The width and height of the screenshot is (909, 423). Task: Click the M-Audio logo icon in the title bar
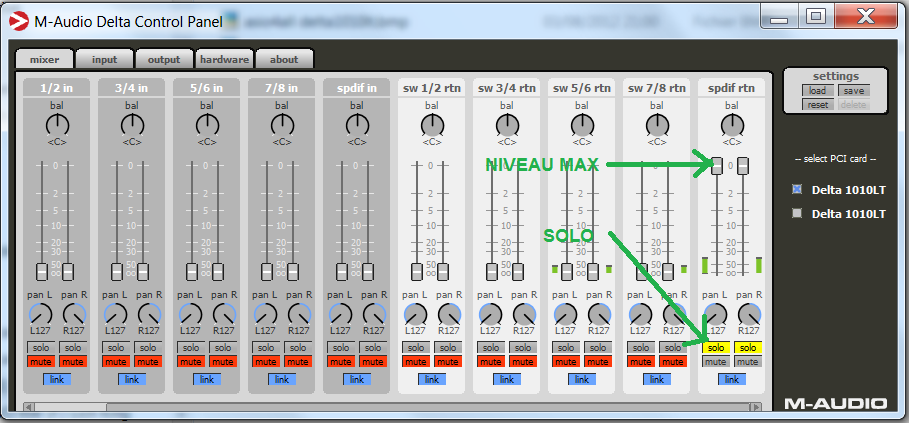click(18, 22)
